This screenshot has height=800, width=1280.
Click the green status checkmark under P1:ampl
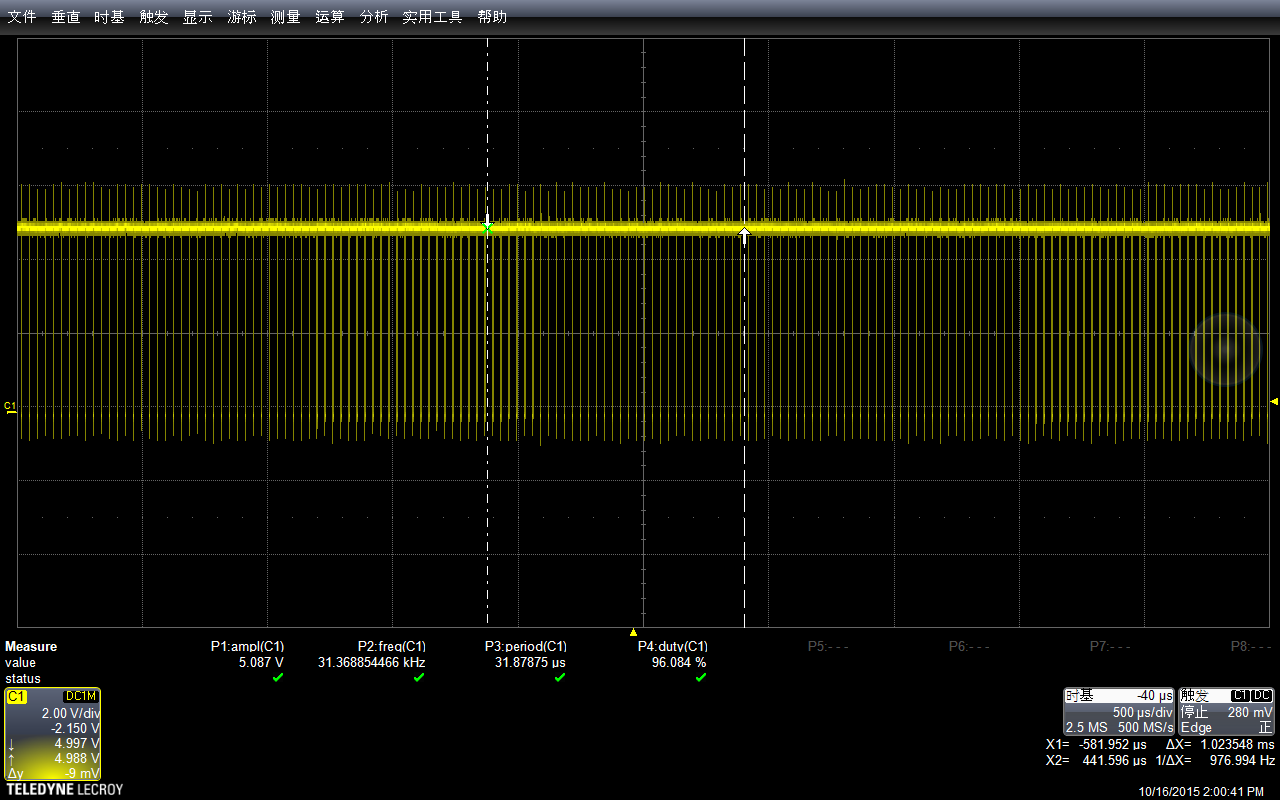278,677
